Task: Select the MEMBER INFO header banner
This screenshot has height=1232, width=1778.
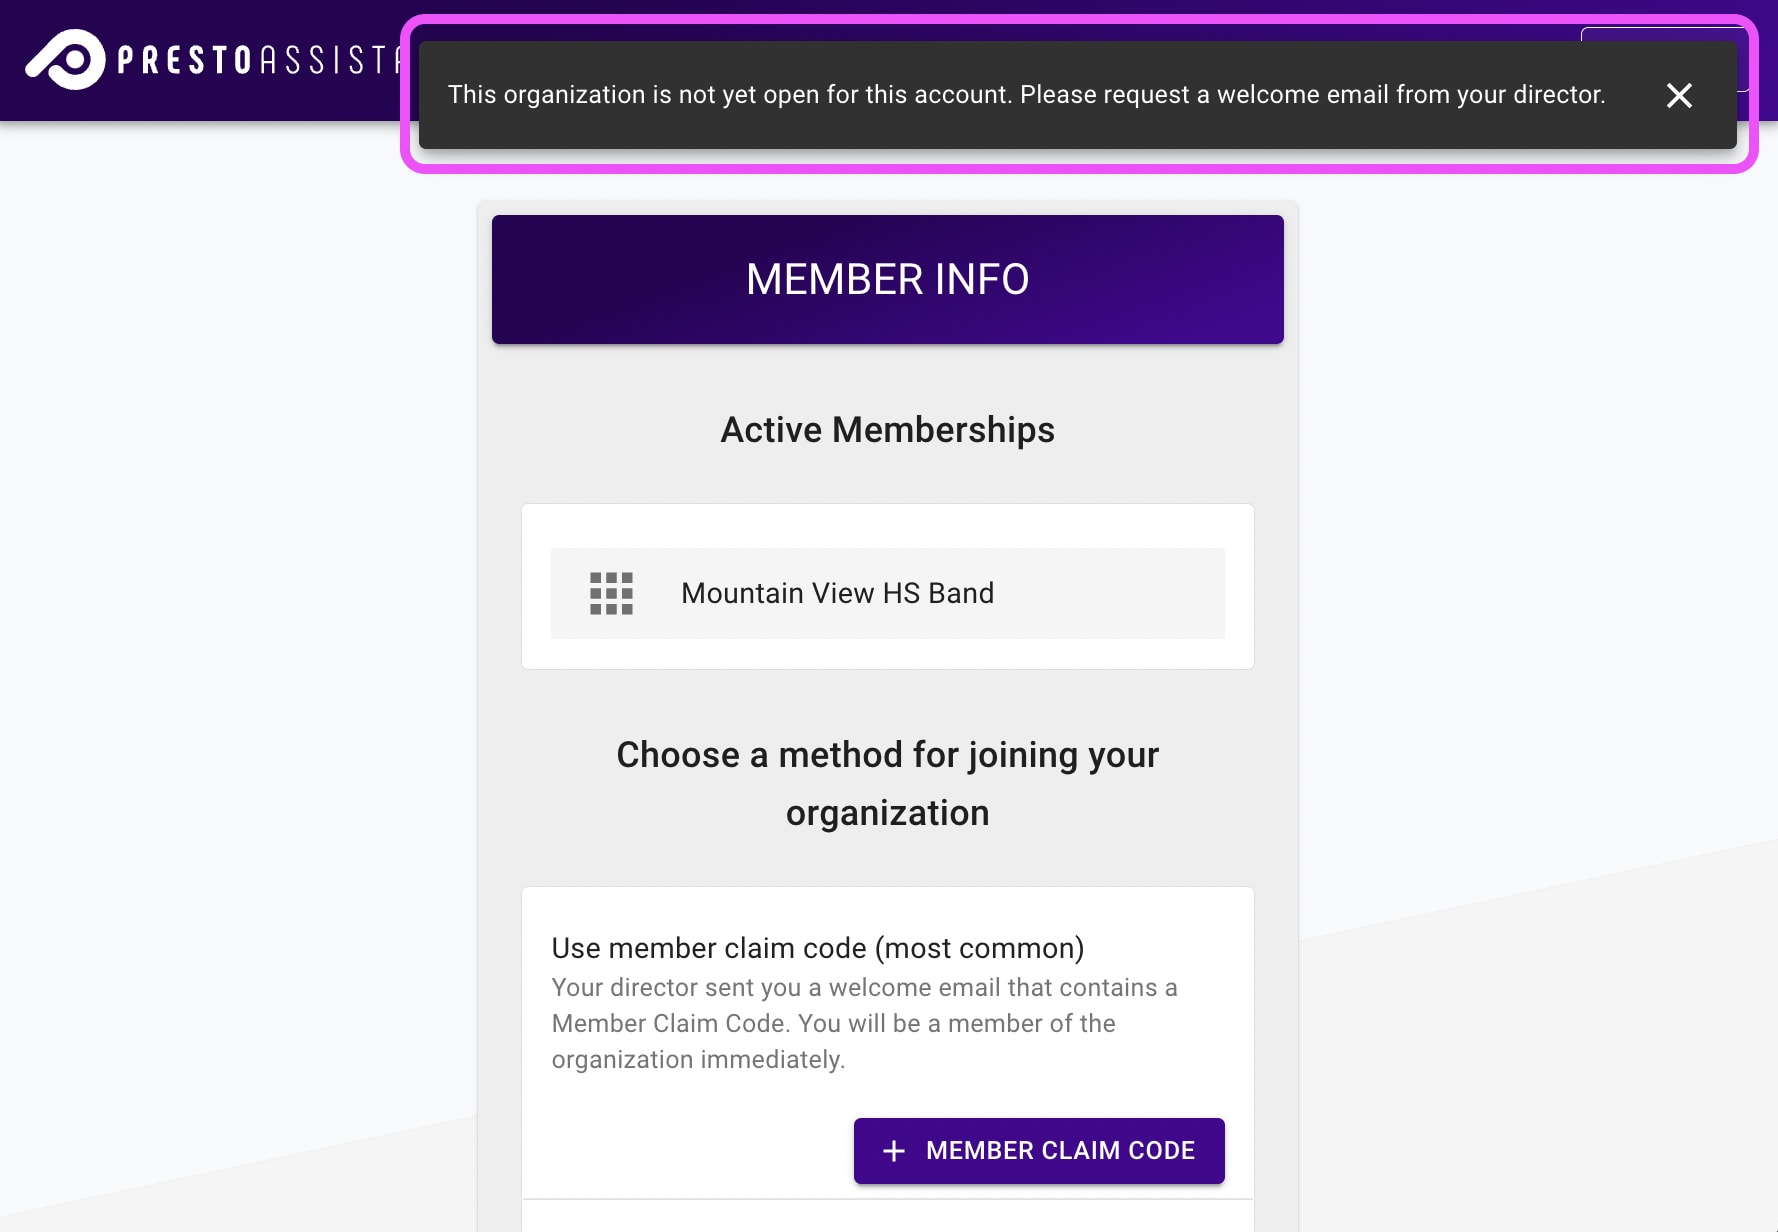Action: 888,278
